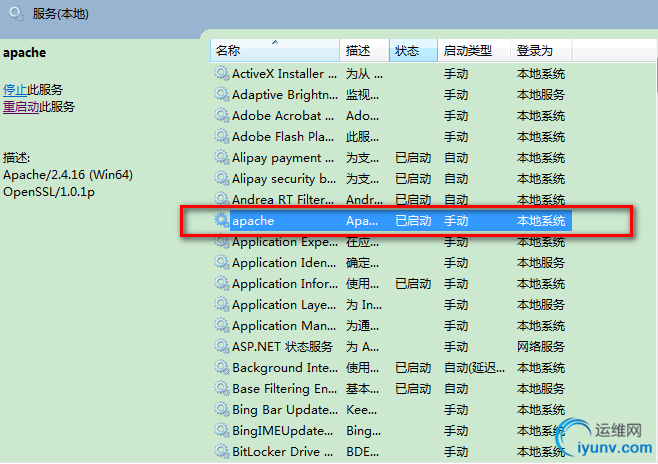Image resolution: width=658 pixels, height=464 pixels.
Task: Select the ASP.NET 状态服务 name
Action: (x=282, y=347)
